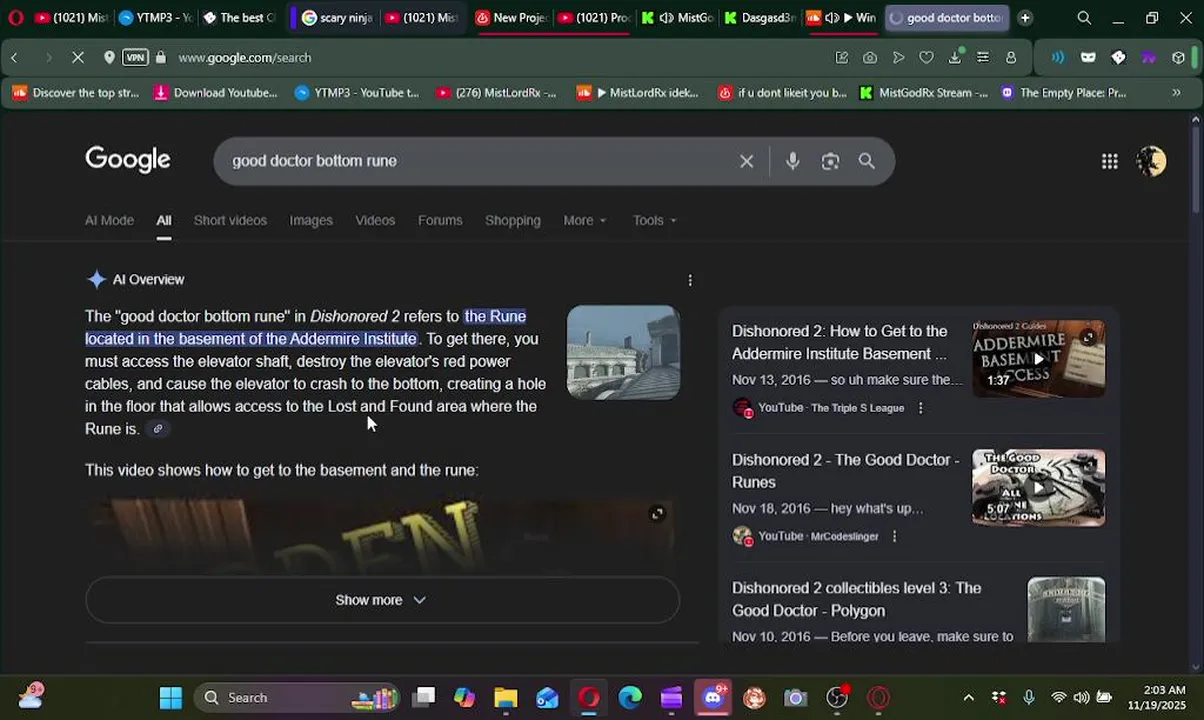Expand AI Overview with Show more

(x=382, y=600)
